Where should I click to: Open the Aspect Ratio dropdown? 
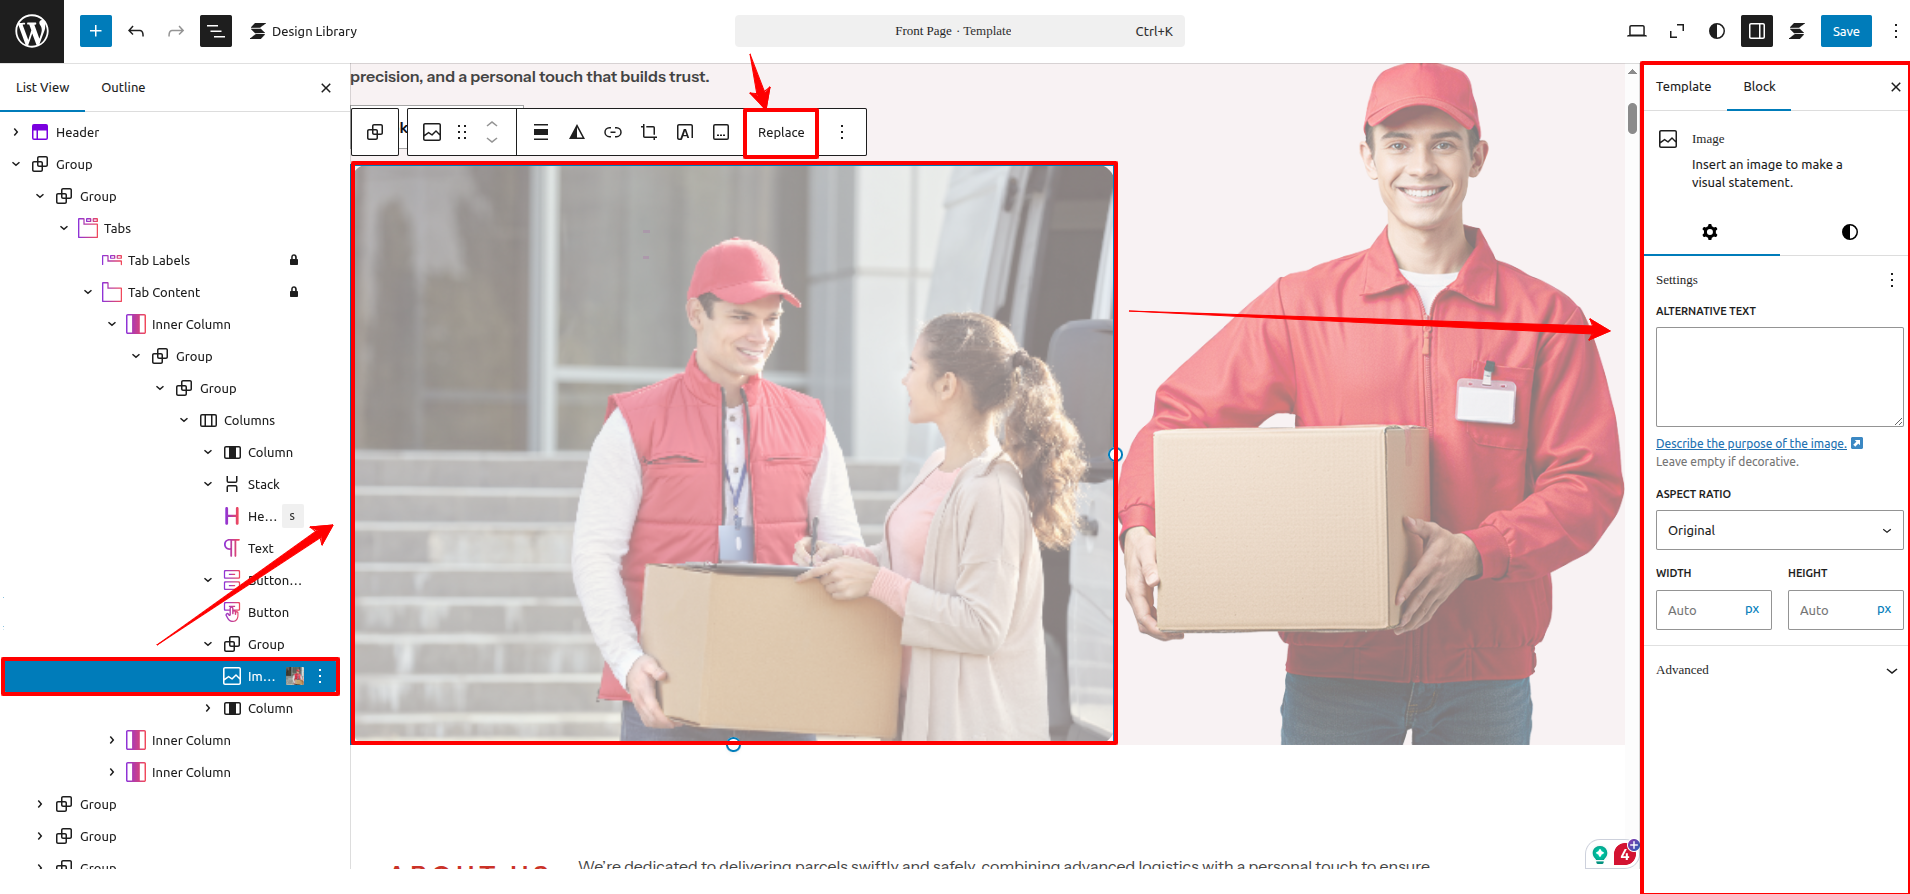click(1779, 530)
